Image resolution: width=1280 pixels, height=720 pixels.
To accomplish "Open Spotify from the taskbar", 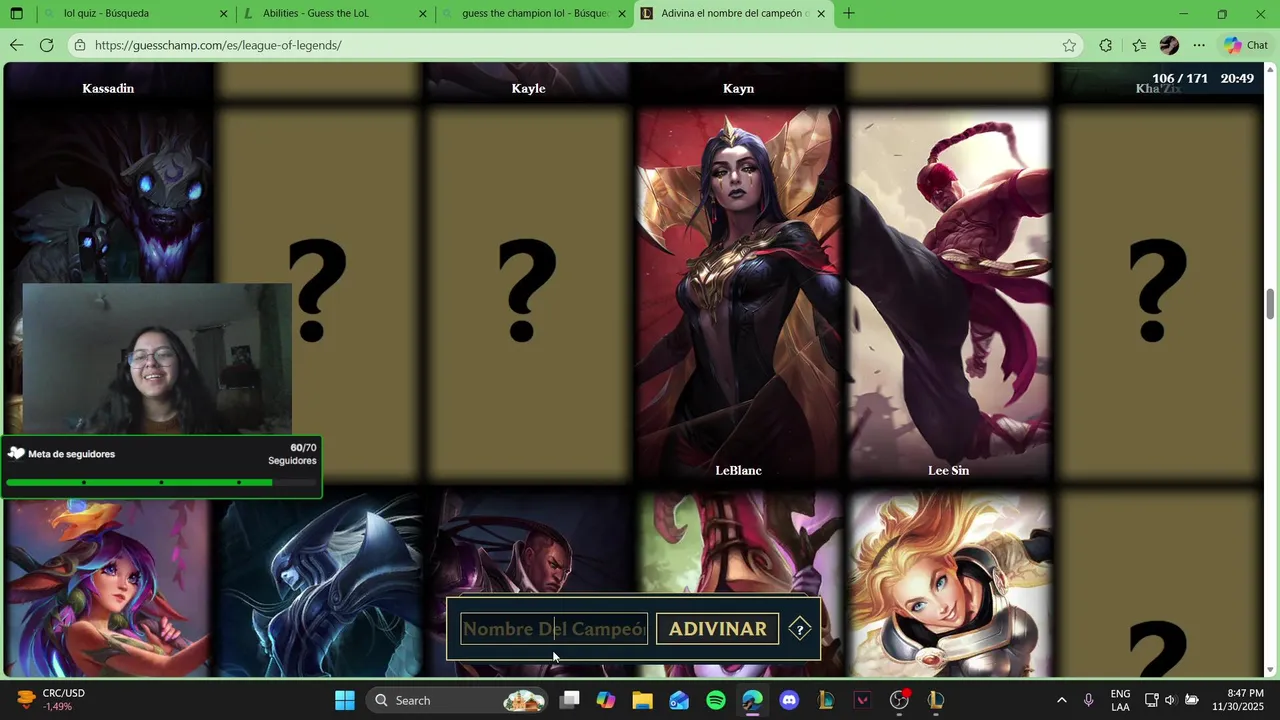I will (x=716, y=700).
